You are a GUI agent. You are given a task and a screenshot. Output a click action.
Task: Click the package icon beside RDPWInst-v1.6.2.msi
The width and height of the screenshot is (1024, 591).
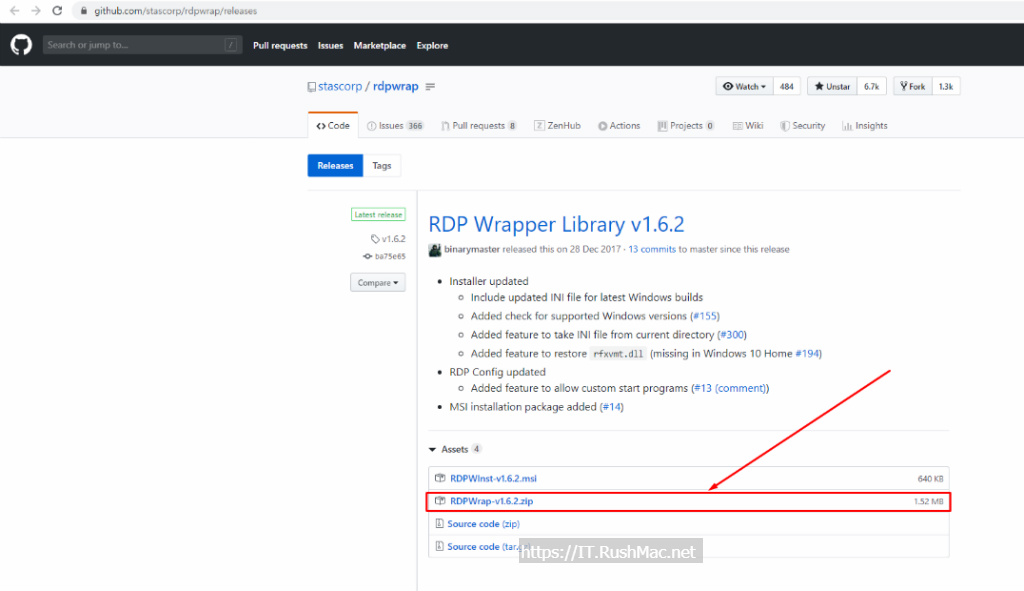click(x=440, y=478)
